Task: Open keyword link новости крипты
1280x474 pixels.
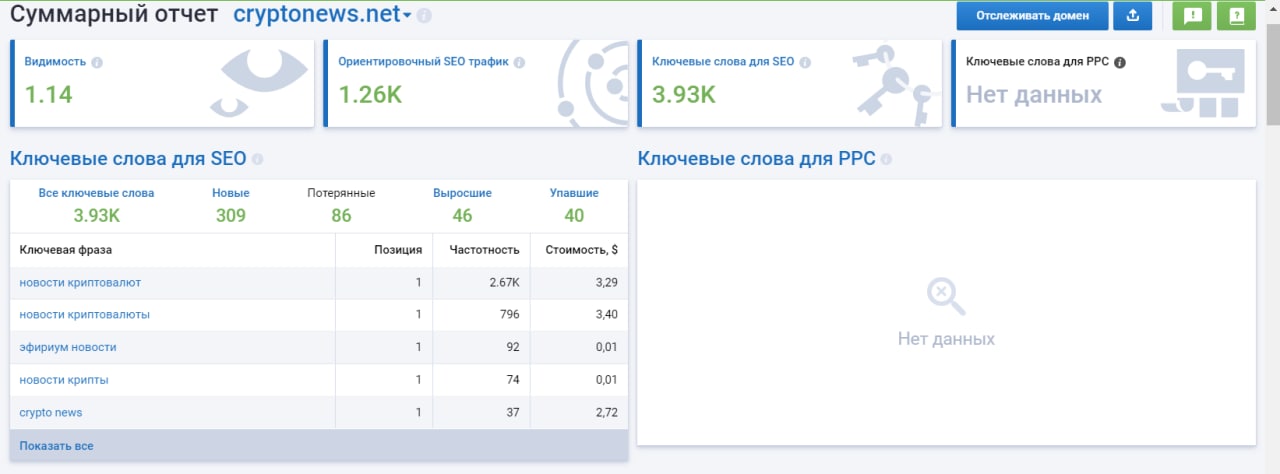Action: (64, 380)
